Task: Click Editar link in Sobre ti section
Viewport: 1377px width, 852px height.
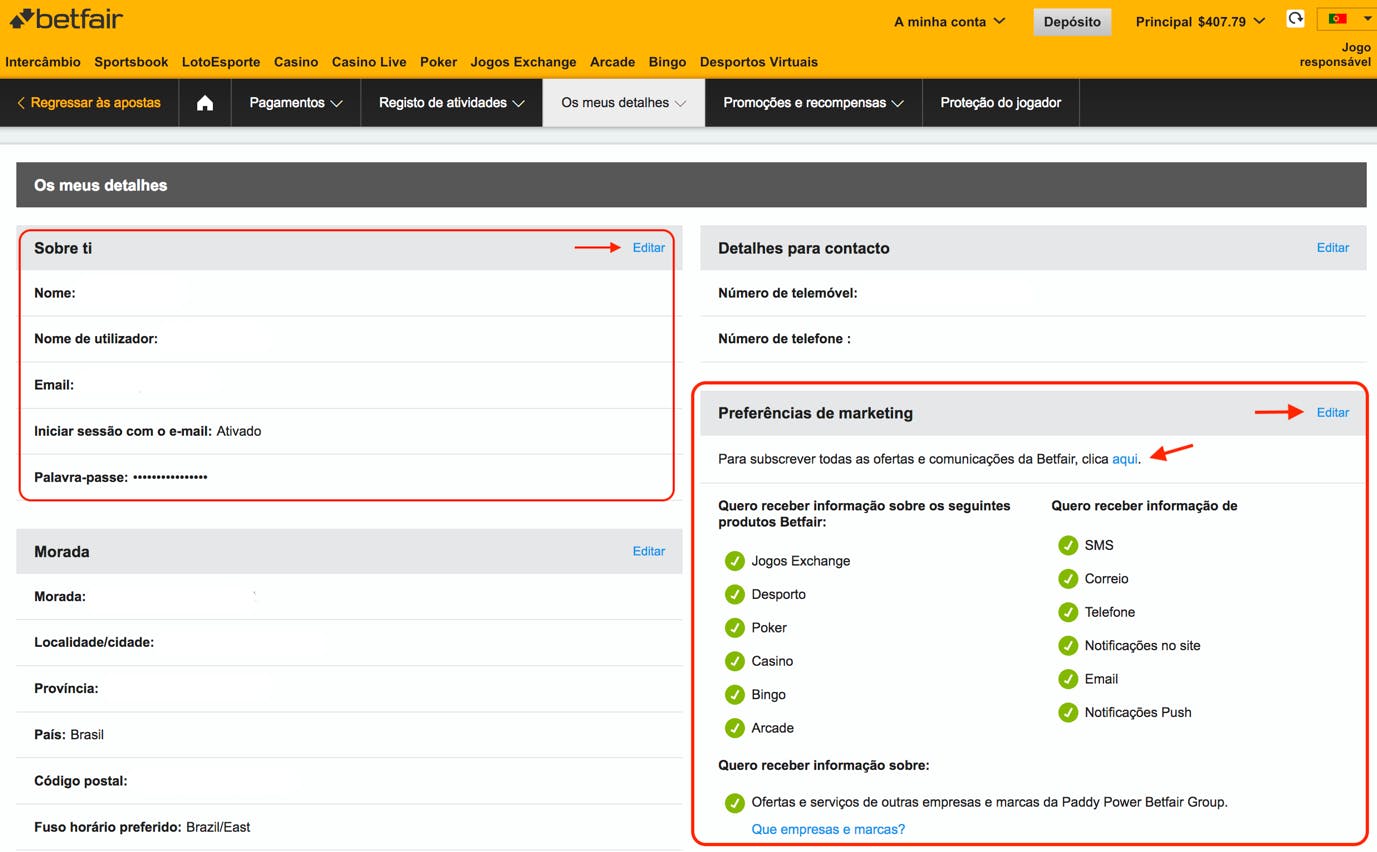Action: tap(648, 248)
